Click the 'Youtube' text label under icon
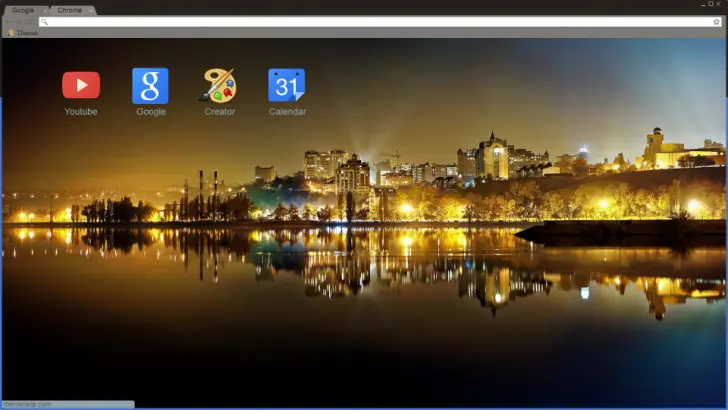This screenshot has height=410, width=728. (81, 112)
